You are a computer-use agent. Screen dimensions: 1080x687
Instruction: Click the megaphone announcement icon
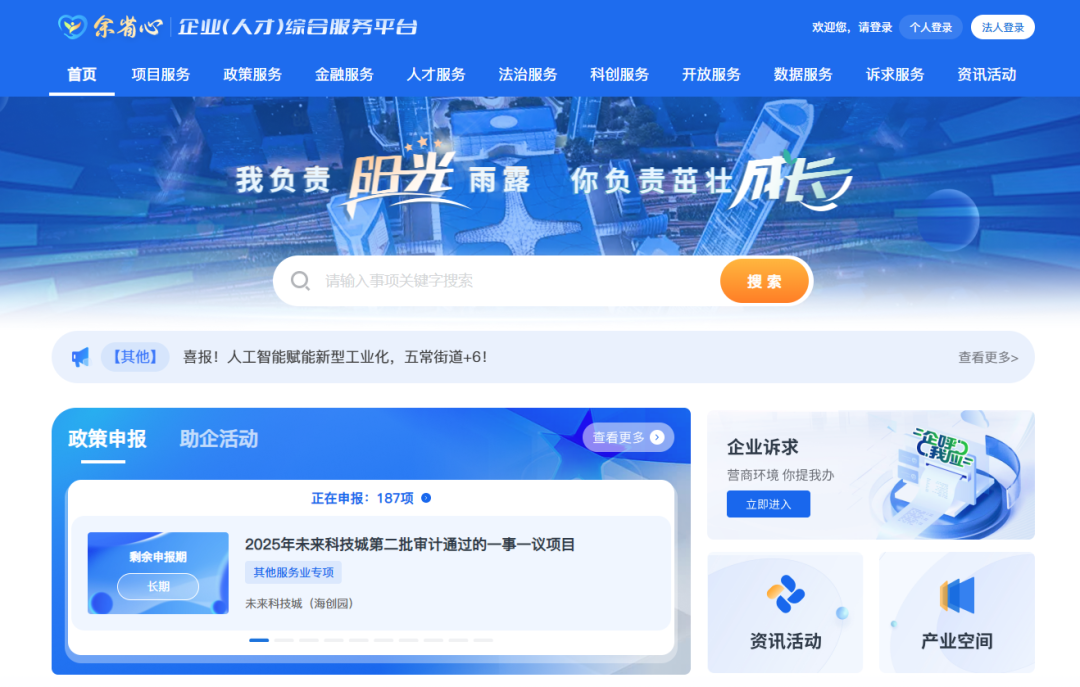(81, 357)
